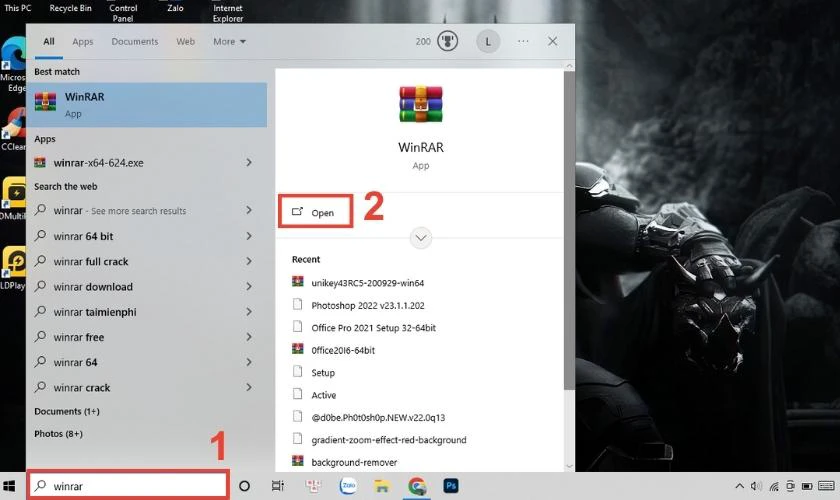
Task: Click the Recycle Bin desktop label
Action: point(70,8)
